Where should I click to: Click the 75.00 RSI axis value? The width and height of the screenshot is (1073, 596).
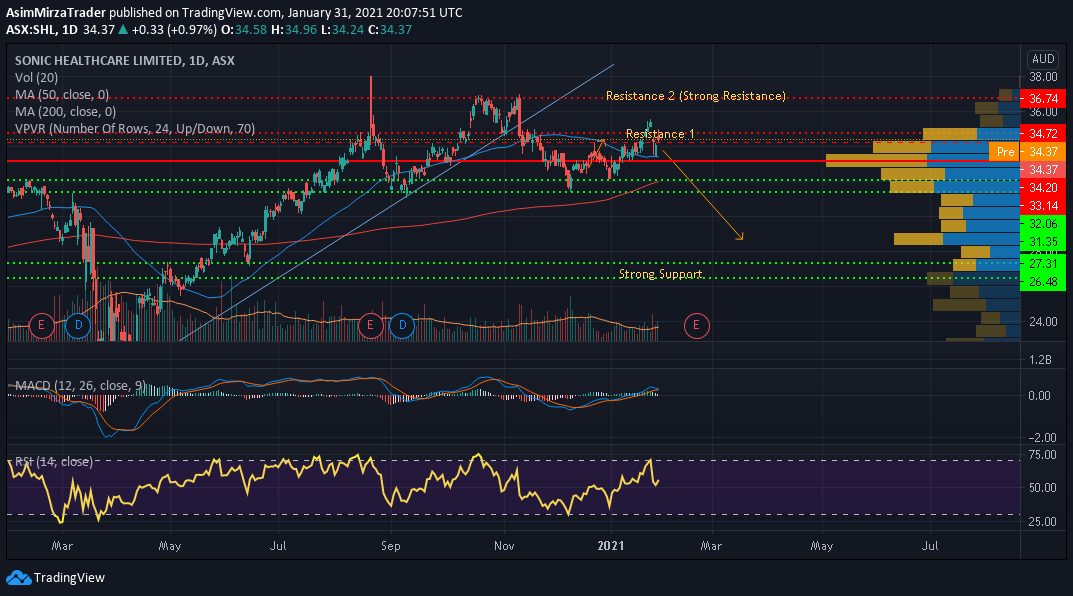1043,455
